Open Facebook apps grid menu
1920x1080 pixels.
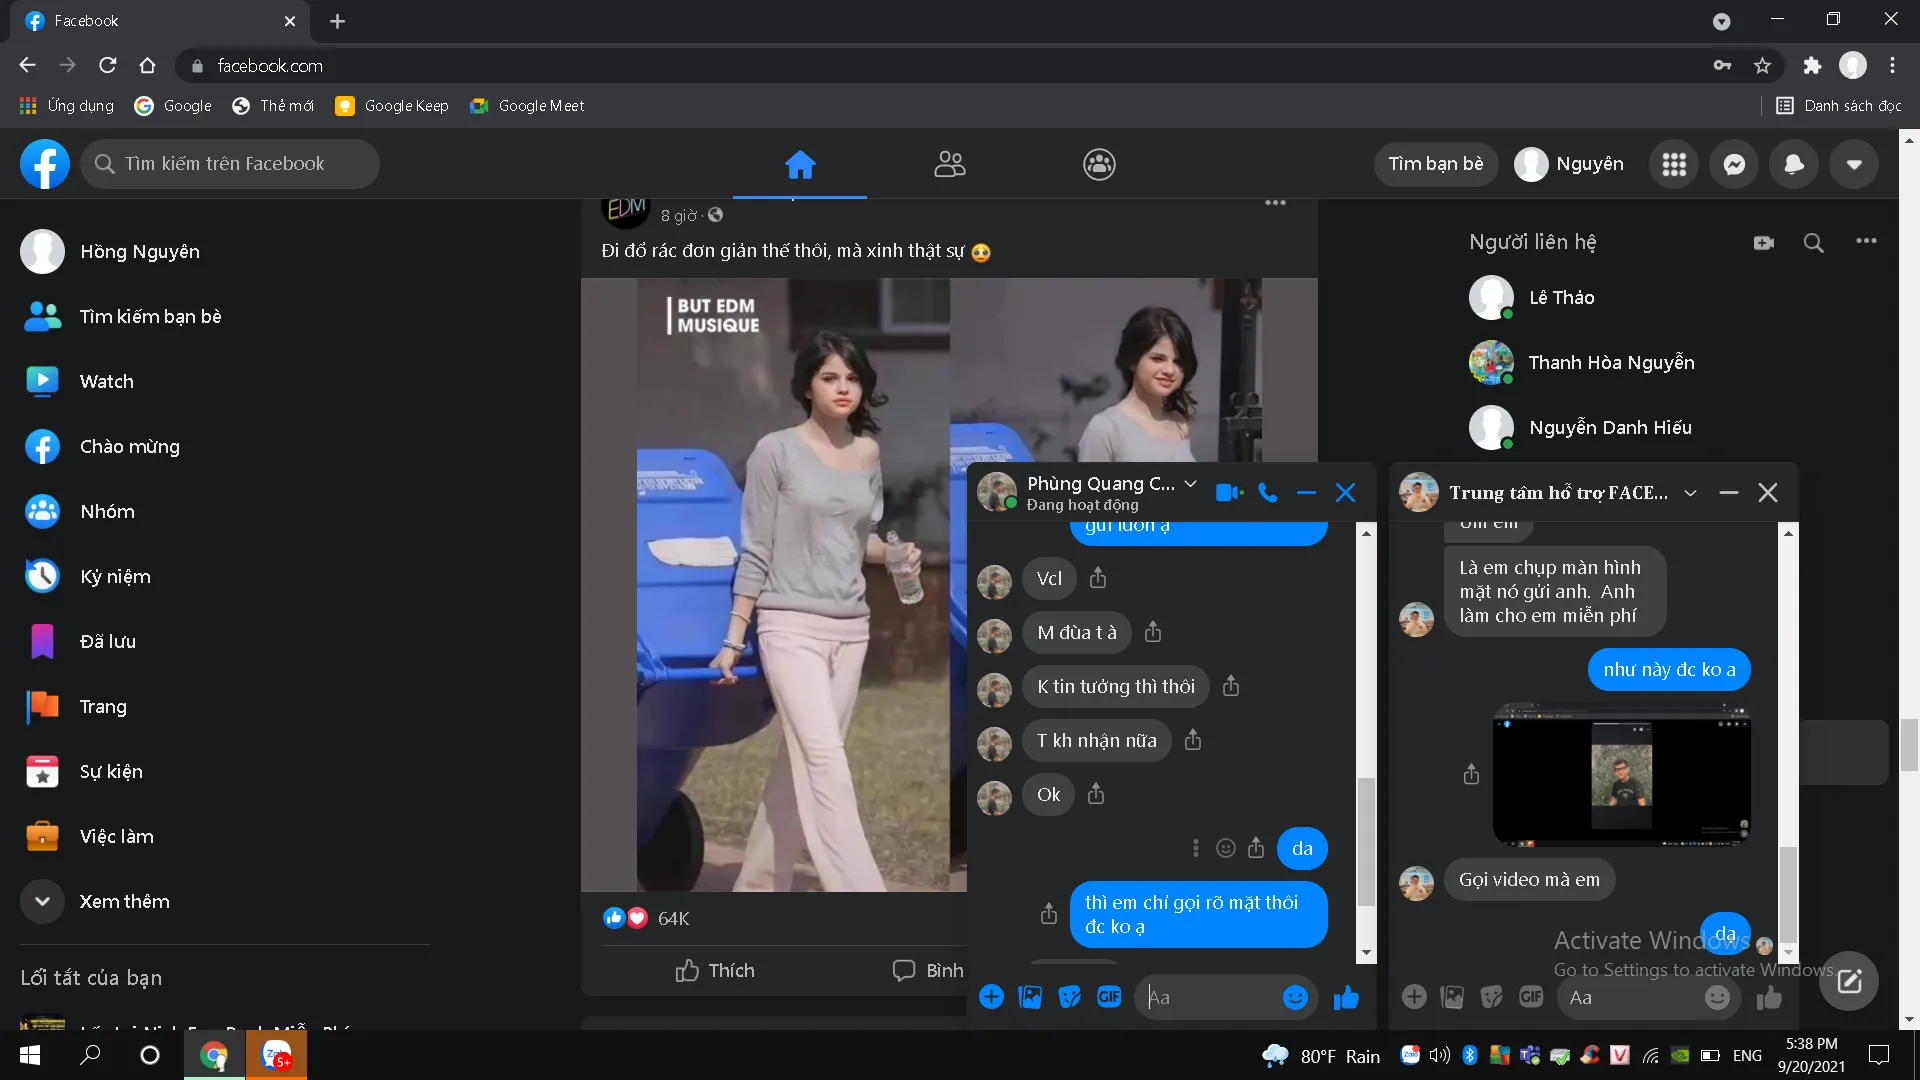pos(1674,164)
